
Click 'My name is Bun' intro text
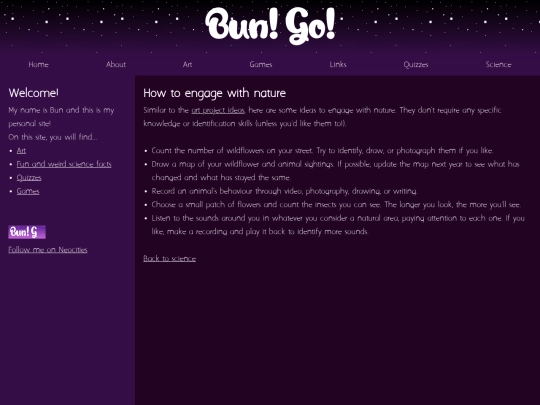[61, 117]
